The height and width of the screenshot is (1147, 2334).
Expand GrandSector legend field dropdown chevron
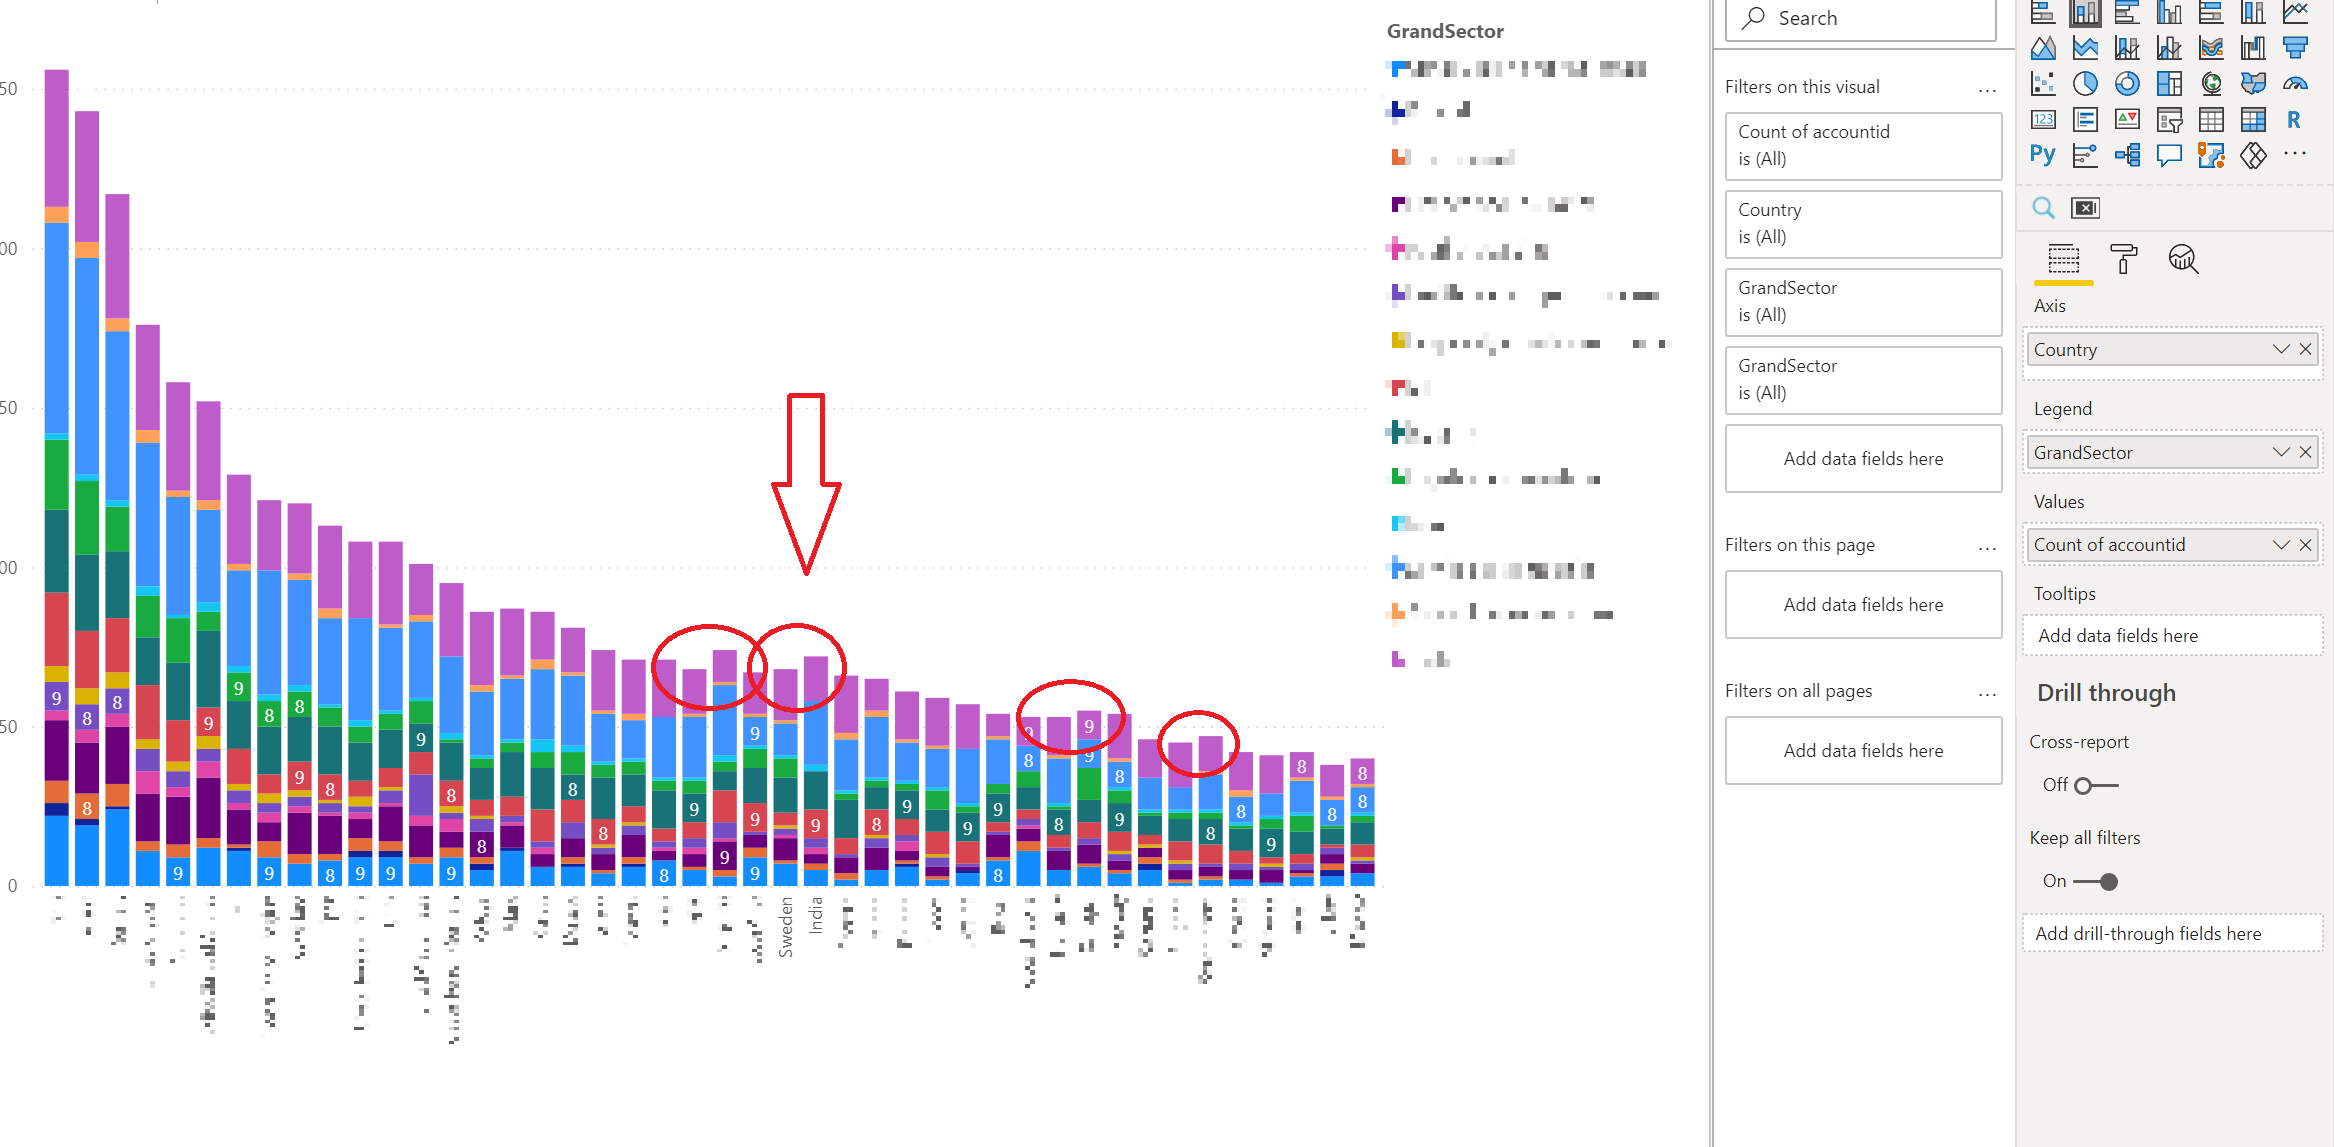(2281, 452)
